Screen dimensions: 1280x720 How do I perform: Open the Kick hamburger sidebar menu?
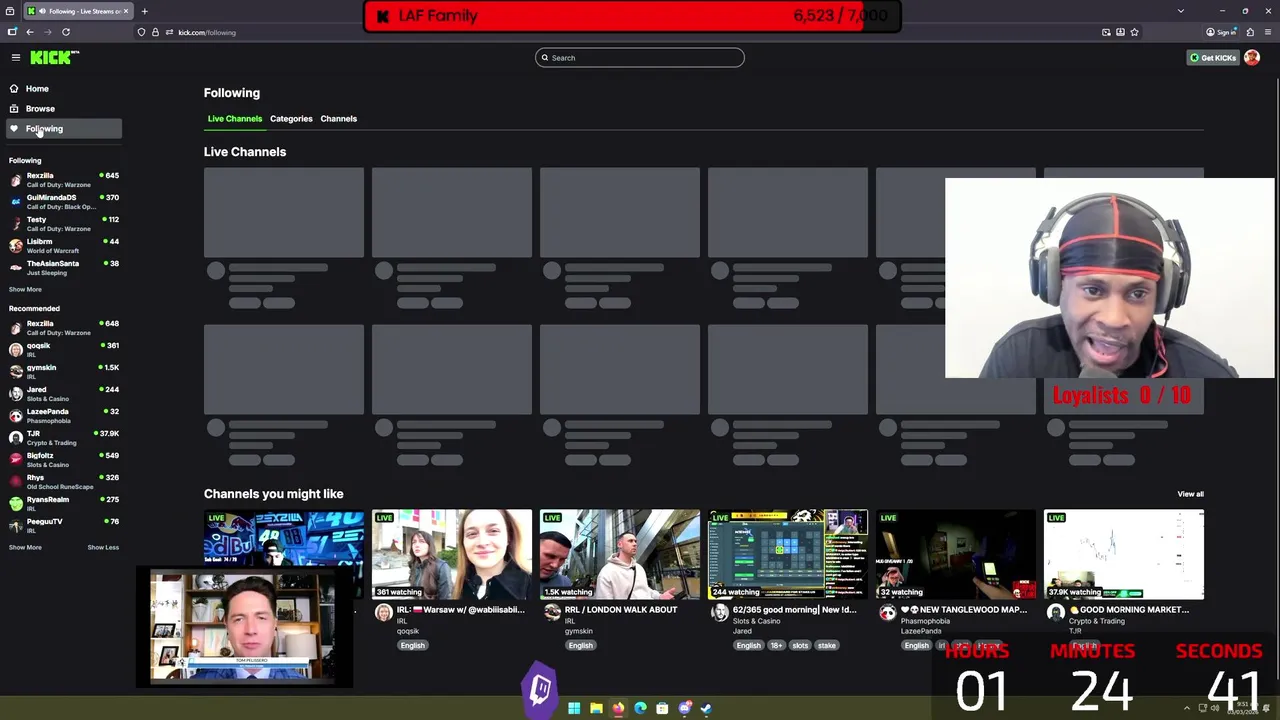tap(15, 58)
